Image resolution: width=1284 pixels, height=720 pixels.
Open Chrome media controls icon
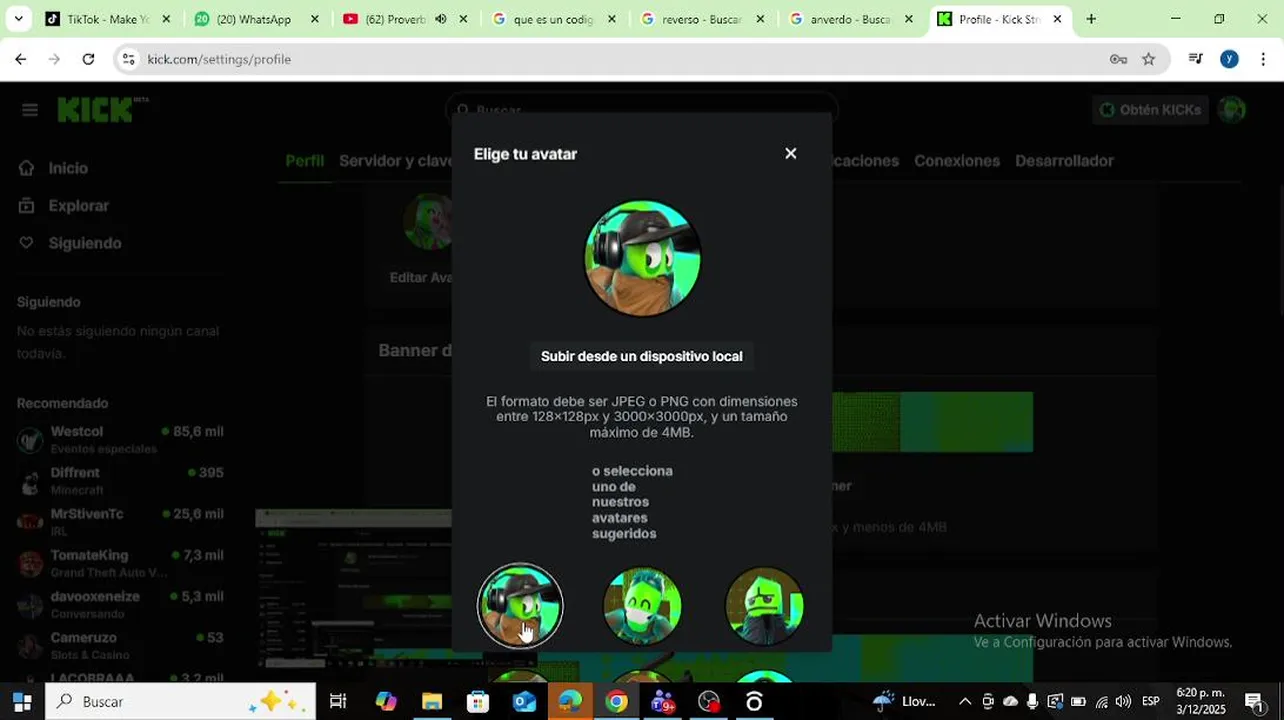click(1195, 59)
